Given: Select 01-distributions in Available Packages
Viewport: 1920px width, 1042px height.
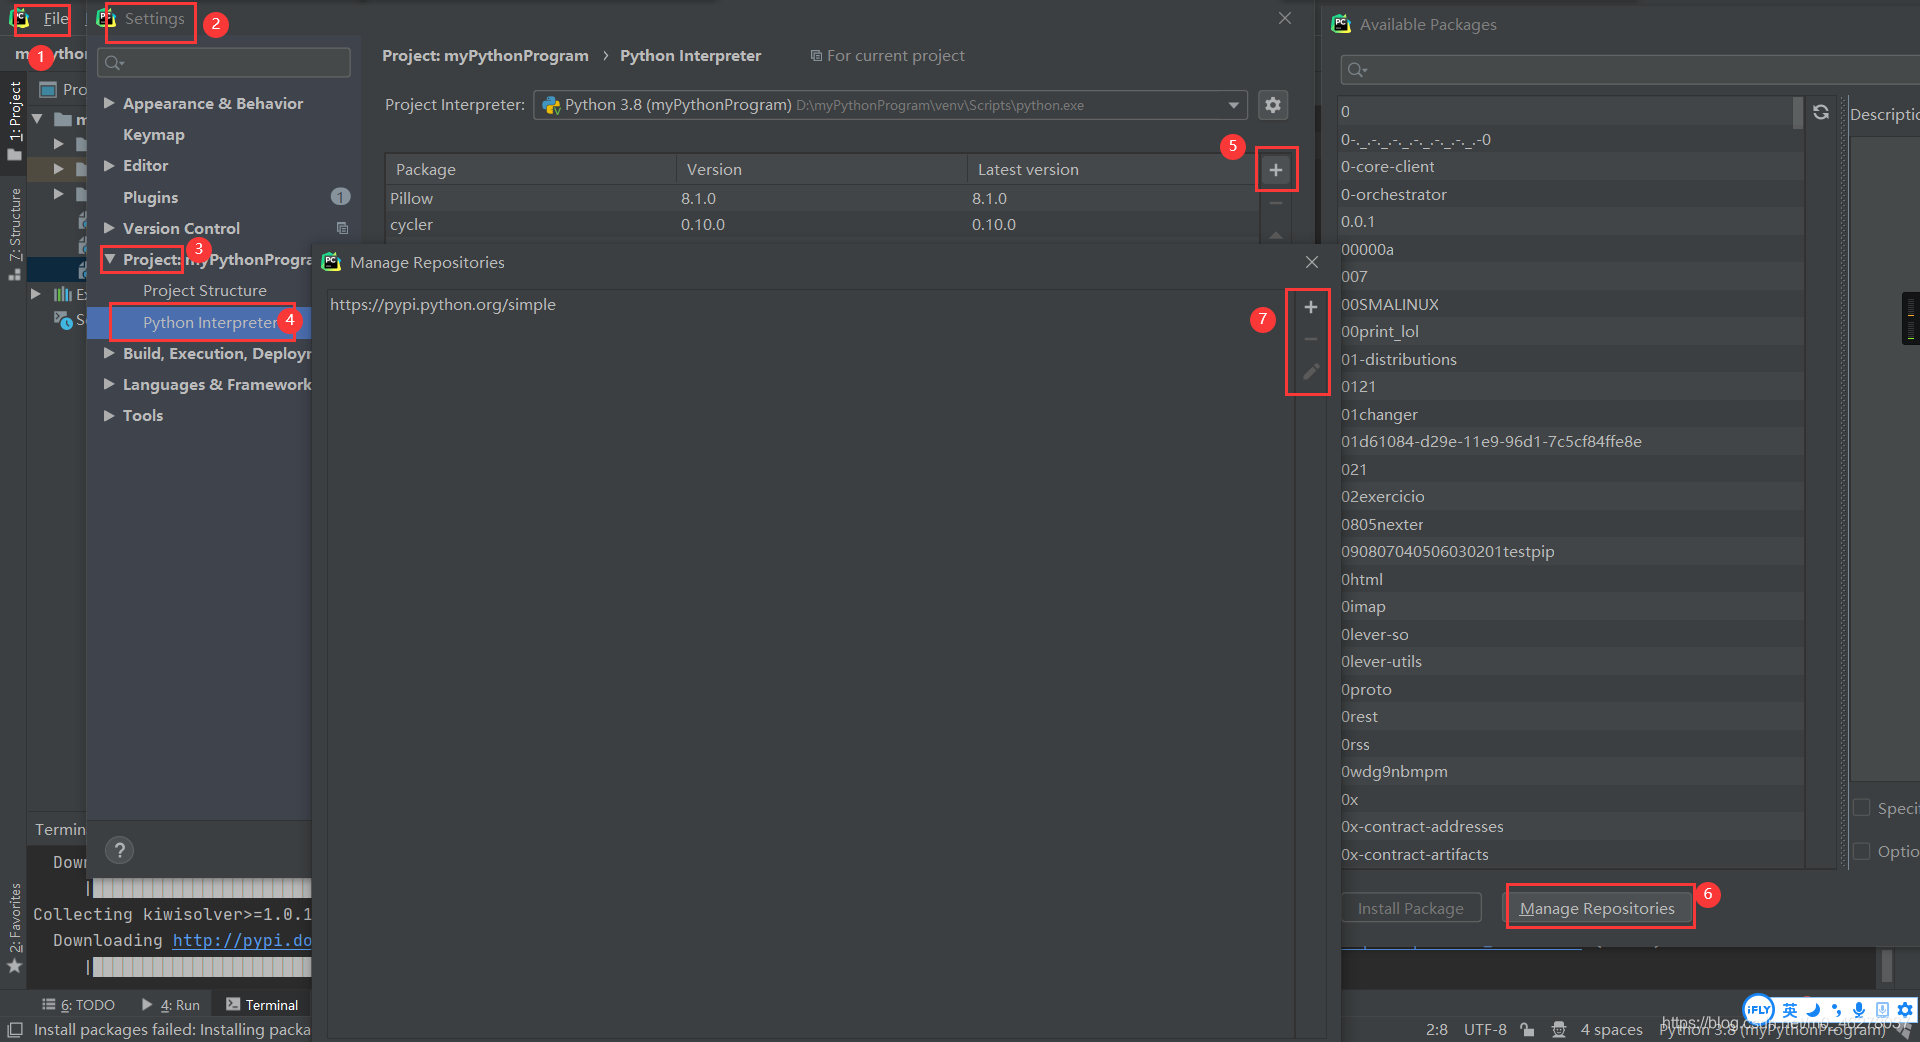Looking at the screenshot, I should 1572,360.
